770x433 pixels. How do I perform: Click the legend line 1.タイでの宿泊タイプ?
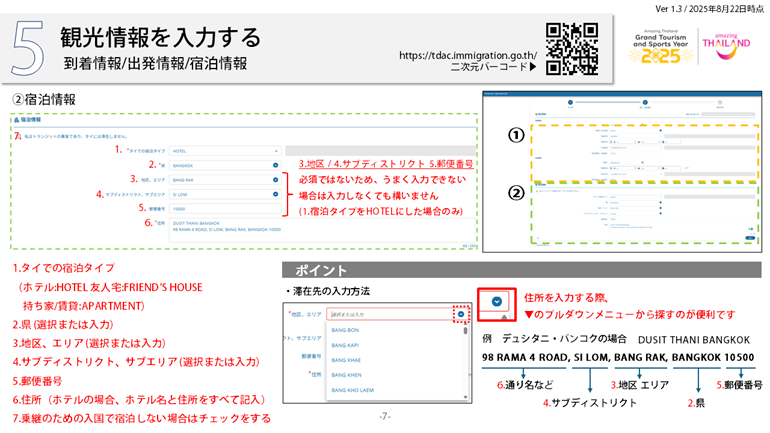pos(64,268)
